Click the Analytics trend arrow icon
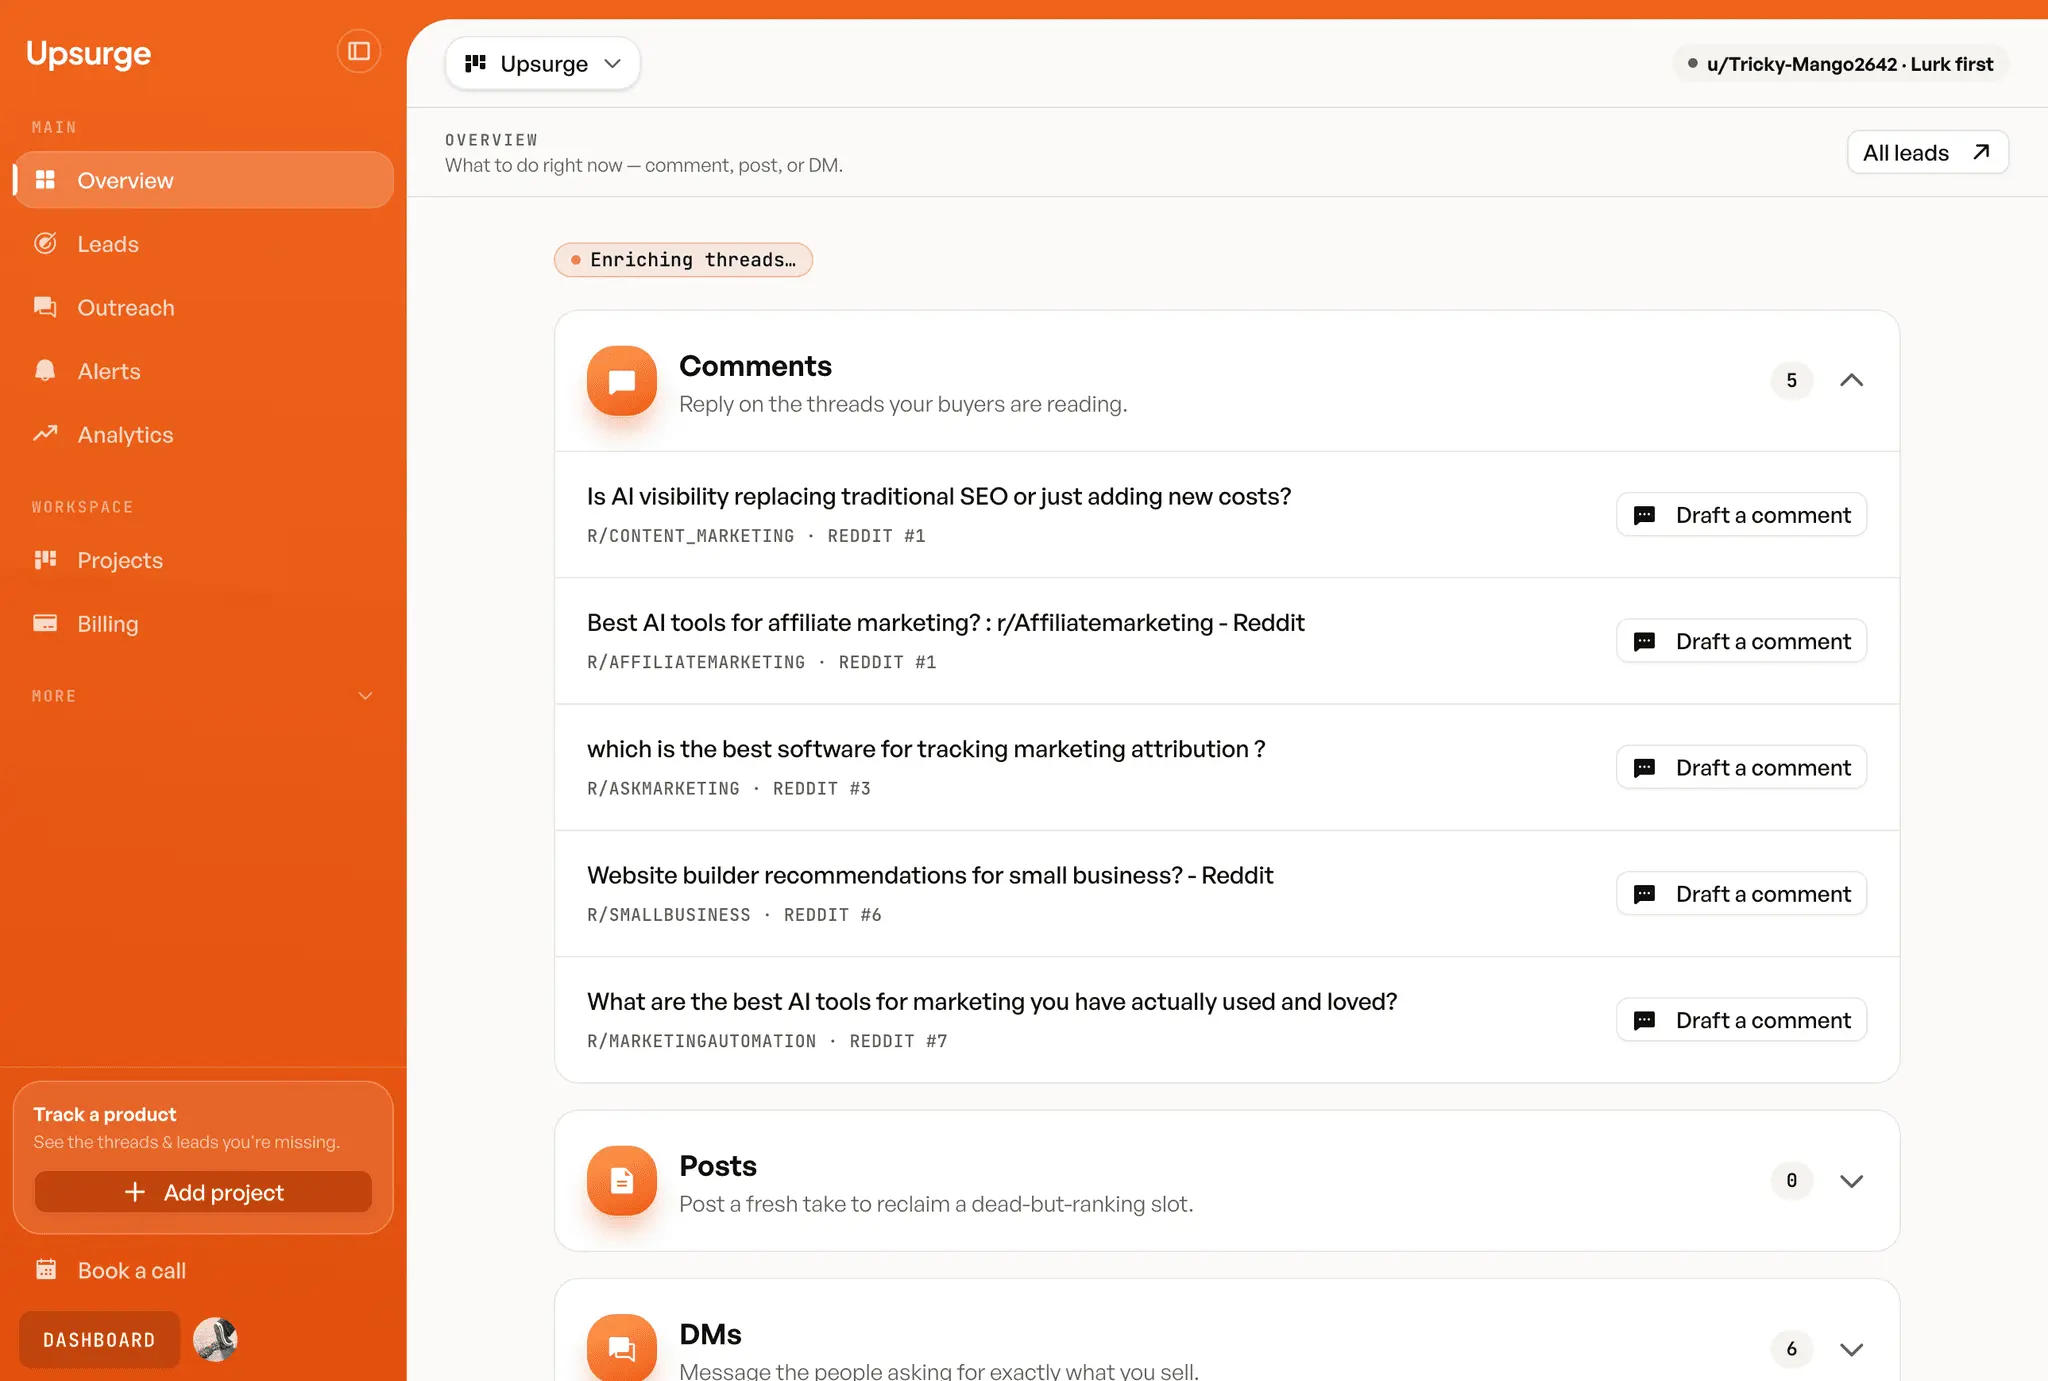This screenshot has width=2048, height=1381. coord(45,433)
